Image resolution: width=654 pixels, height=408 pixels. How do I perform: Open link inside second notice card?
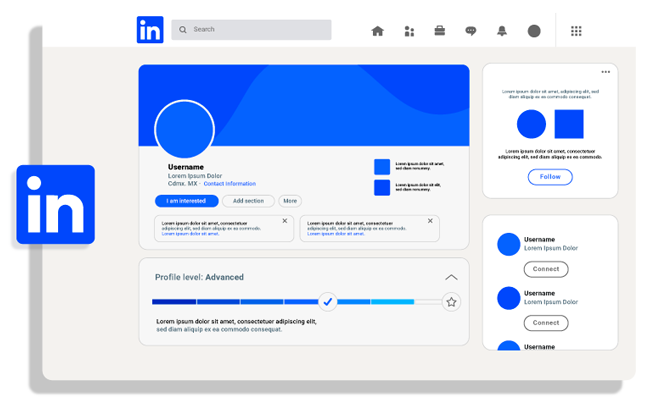coord(336,234)
